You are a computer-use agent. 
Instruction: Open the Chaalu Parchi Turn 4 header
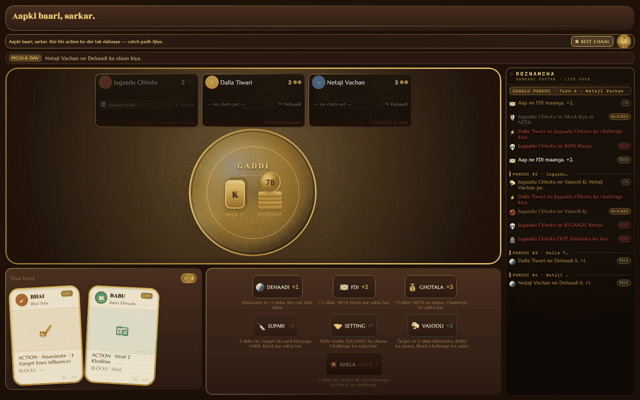click(x=570, y=91)
